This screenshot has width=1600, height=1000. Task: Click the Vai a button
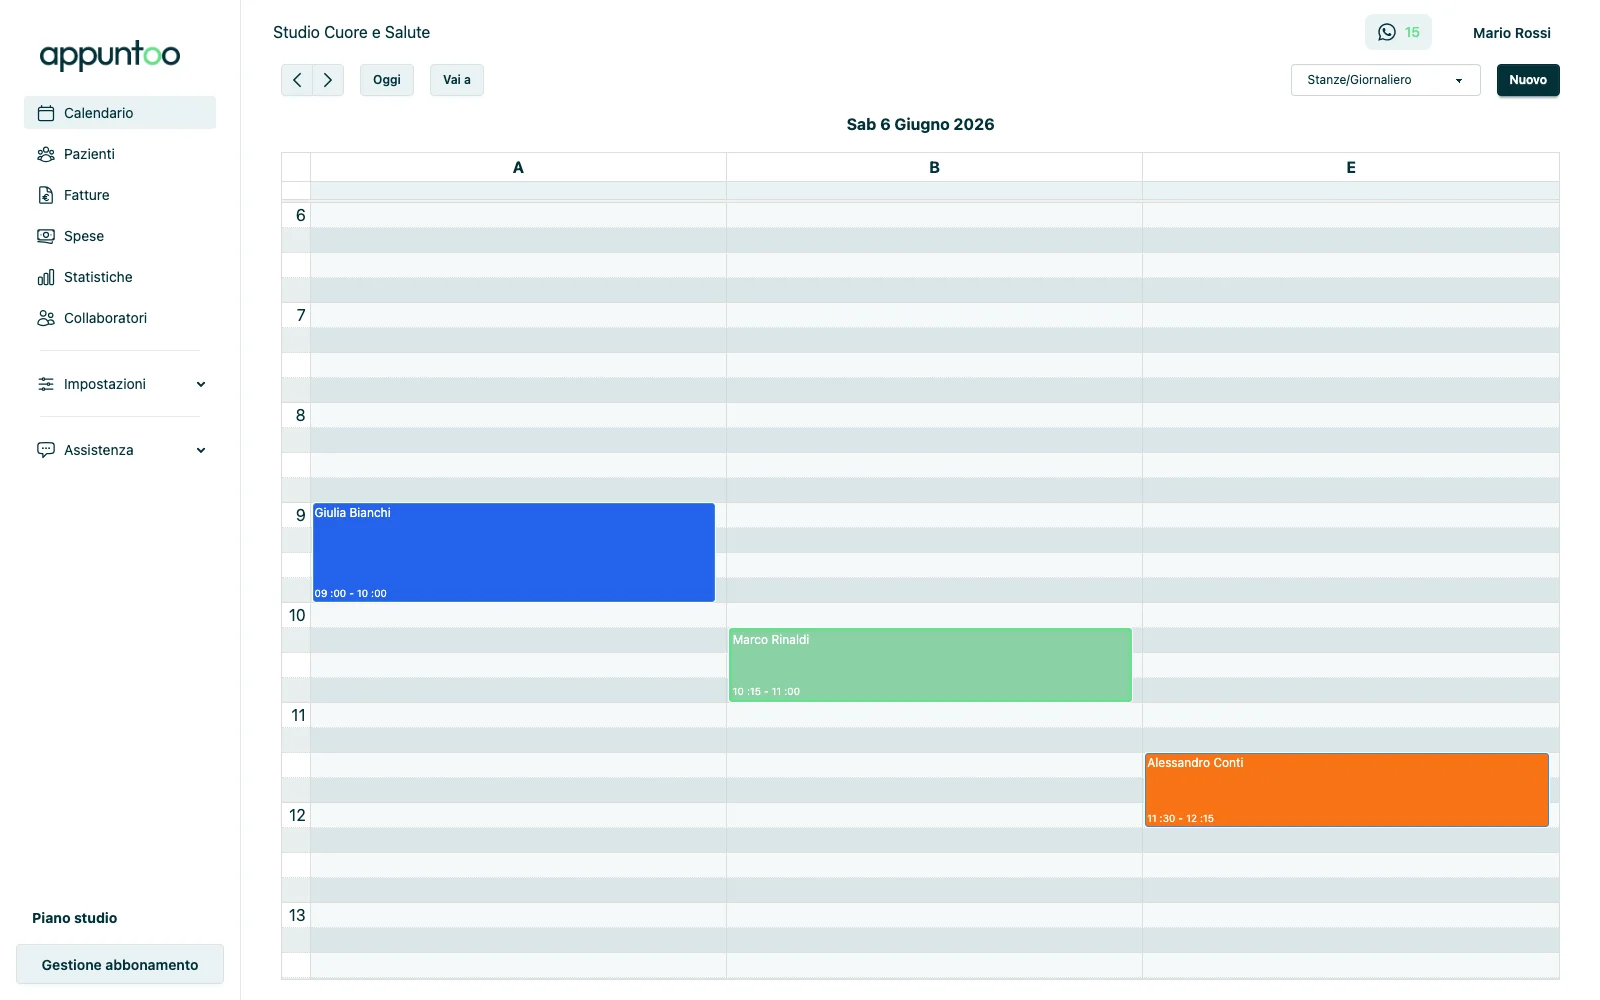(457, 80)
